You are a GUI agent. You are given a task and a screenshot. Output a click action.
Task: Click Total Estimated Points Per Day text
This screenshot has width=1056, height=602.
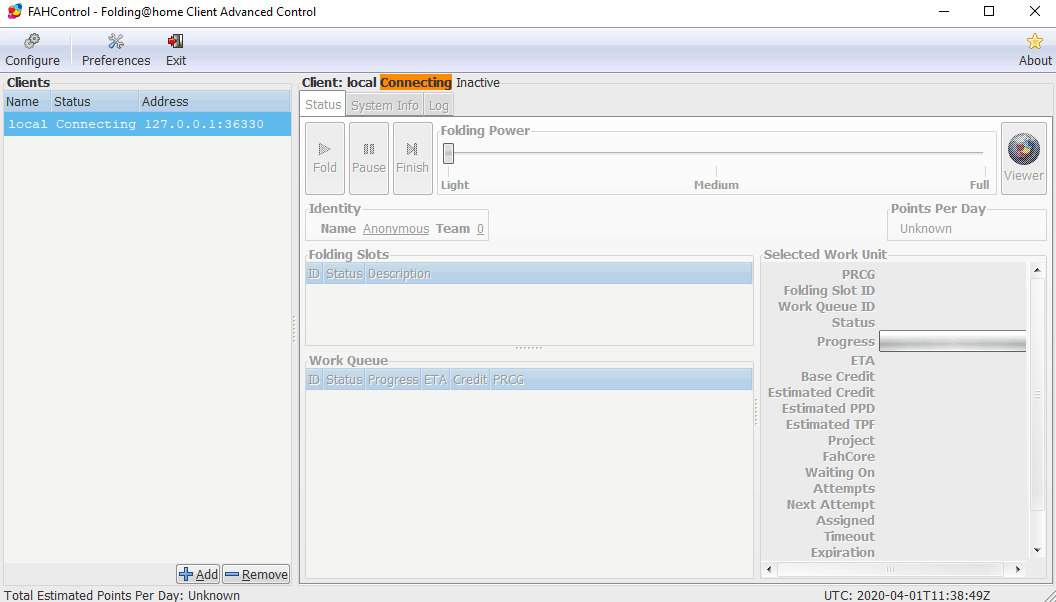pos(122,595)
